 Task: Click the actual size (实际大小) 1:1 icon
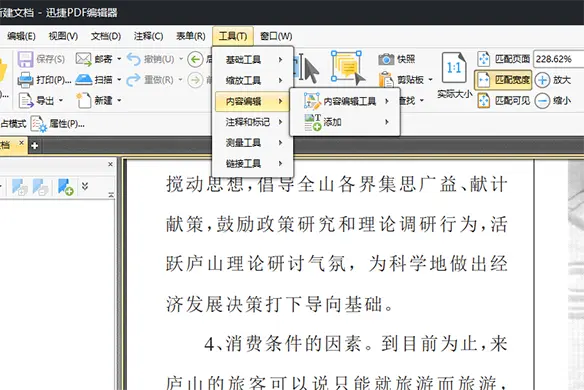tap(454, 68)
